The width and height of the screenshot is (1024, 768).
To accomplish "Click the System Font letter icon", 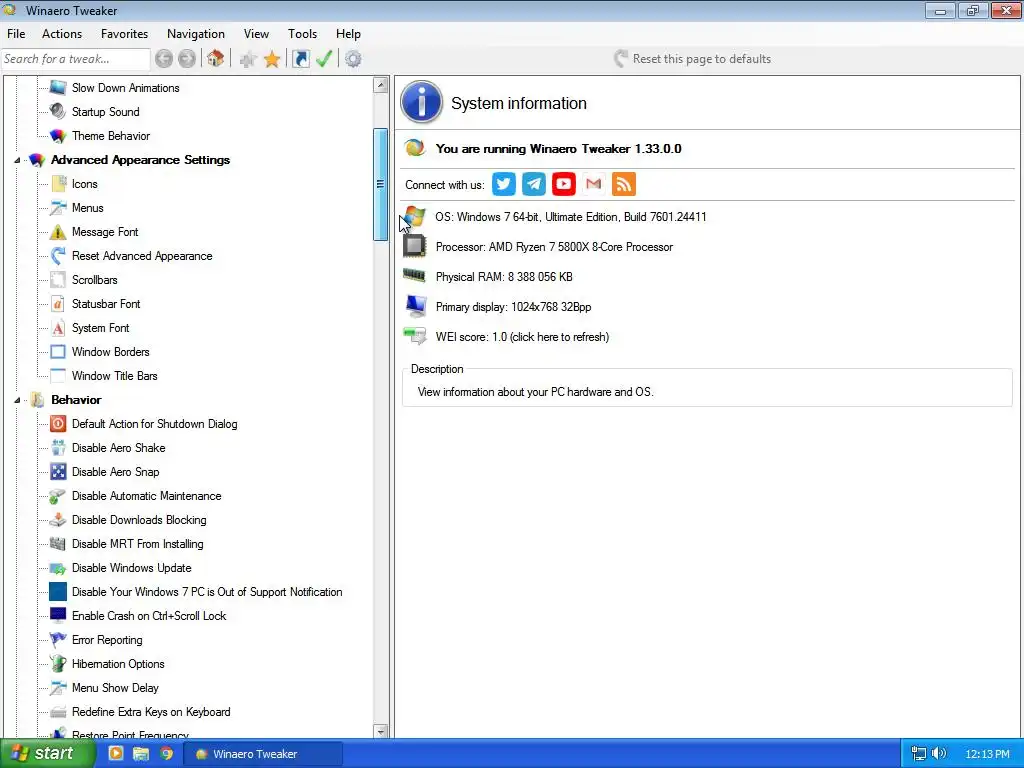I will point(58,328).
